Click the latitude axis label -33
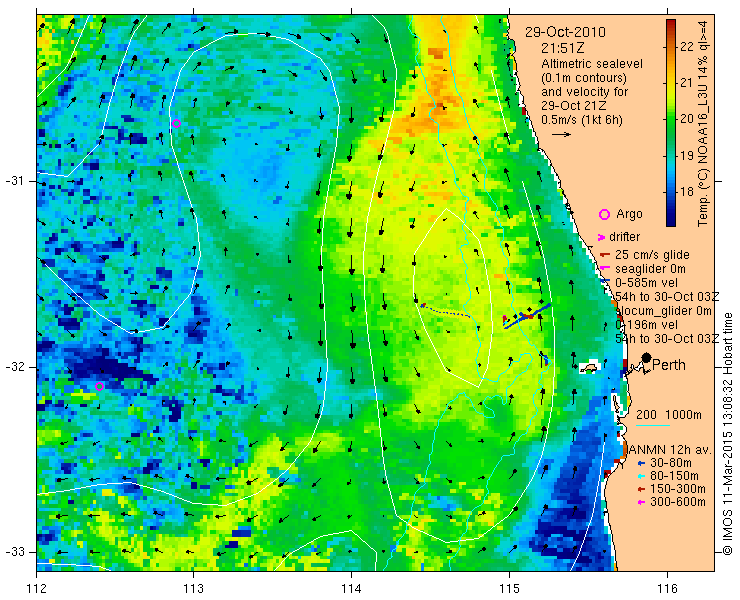Viewport: 740px width, 600px height. point(14,552)
